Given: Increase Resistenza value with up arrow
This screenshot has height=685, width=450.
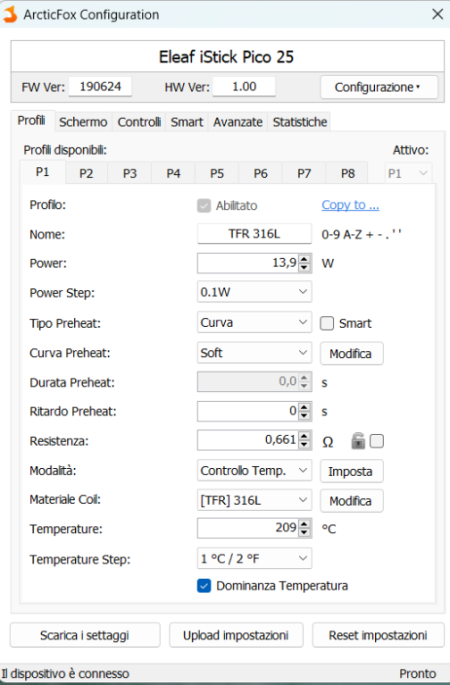Looking at the screenshot, I should coord(304,436).
